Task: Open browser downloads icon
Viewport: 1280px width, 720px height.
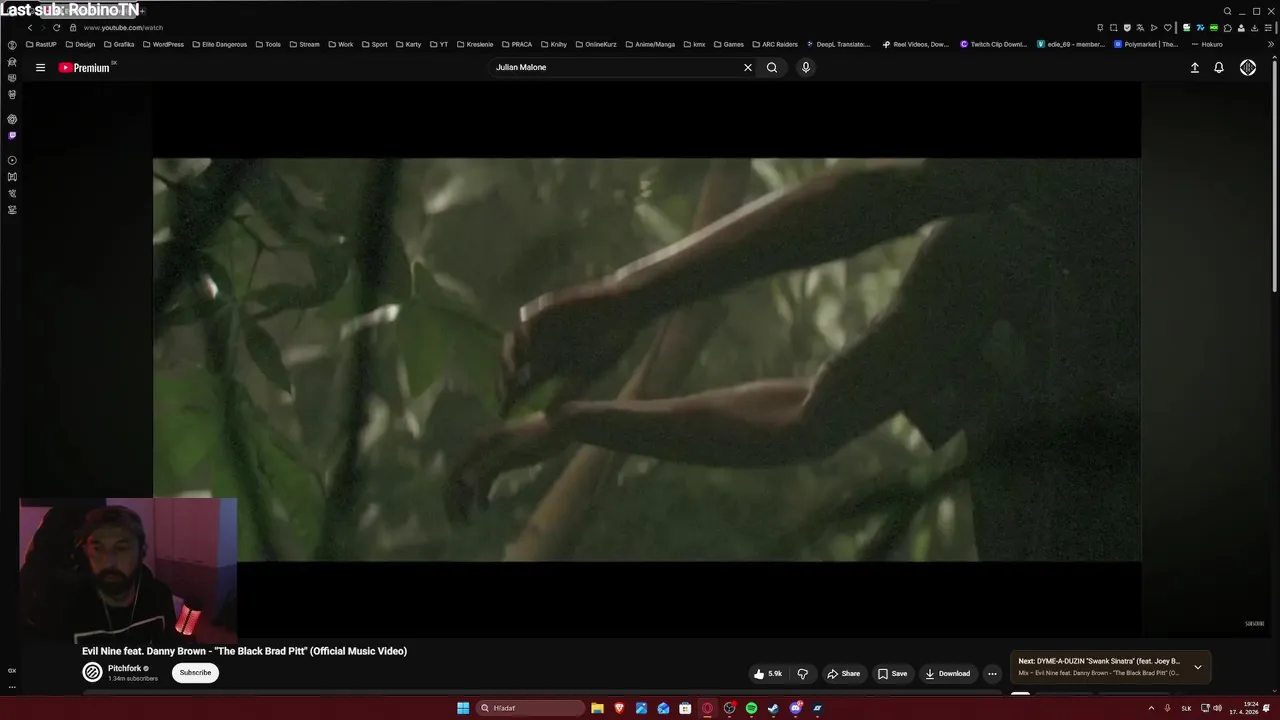Action: click(x=1255, y=28)
